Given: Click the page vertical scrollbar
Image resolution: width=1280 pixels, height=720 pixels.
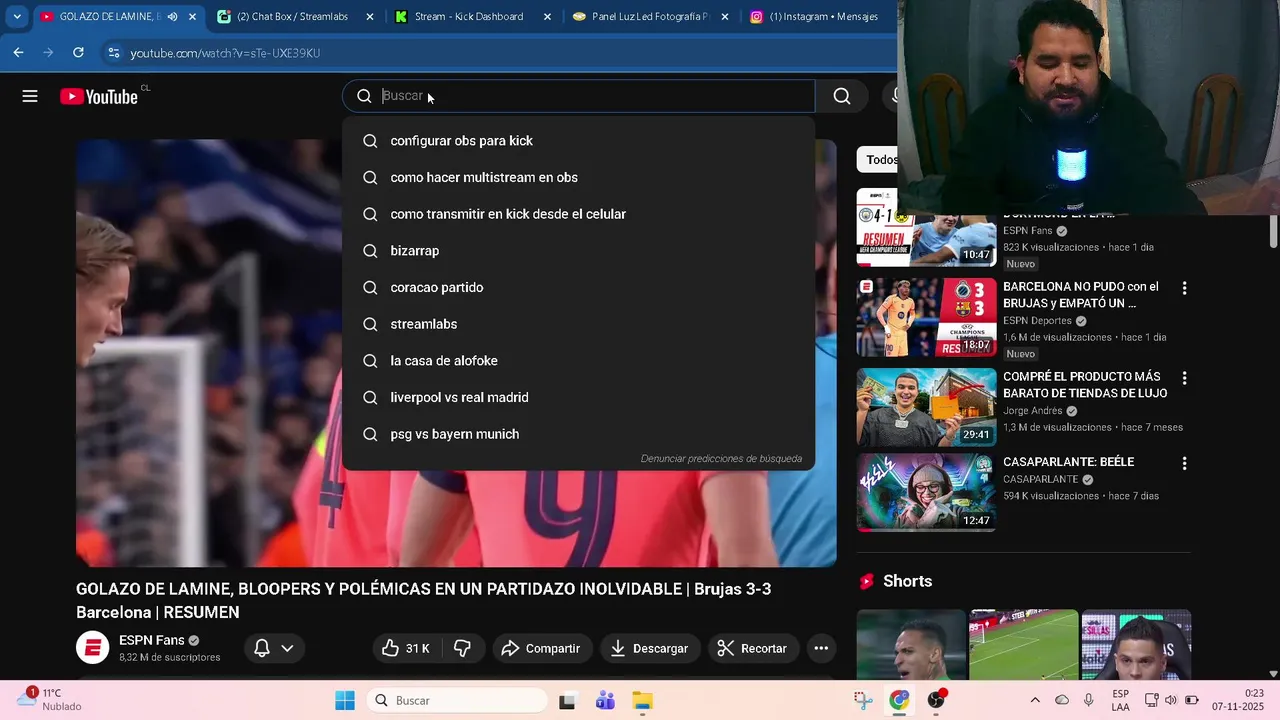Looking at the screenshot, I should 1273,232.
